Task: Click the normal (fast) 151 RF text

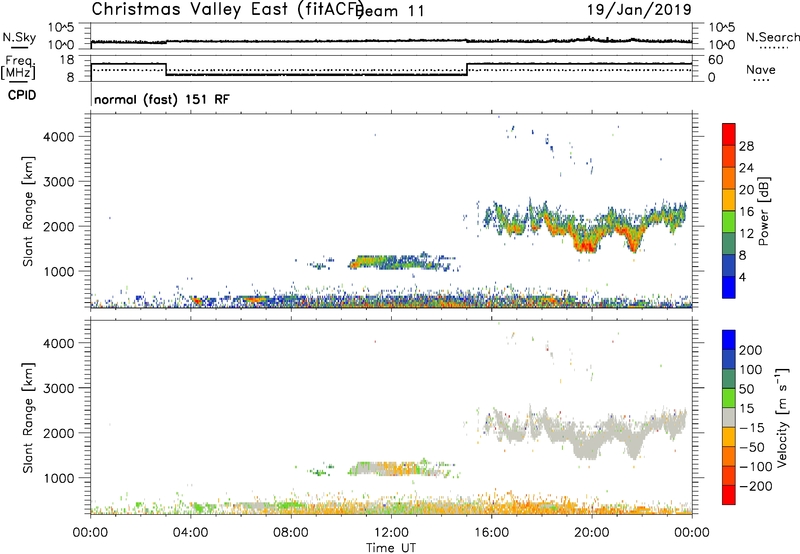Action: click(162, 99)
